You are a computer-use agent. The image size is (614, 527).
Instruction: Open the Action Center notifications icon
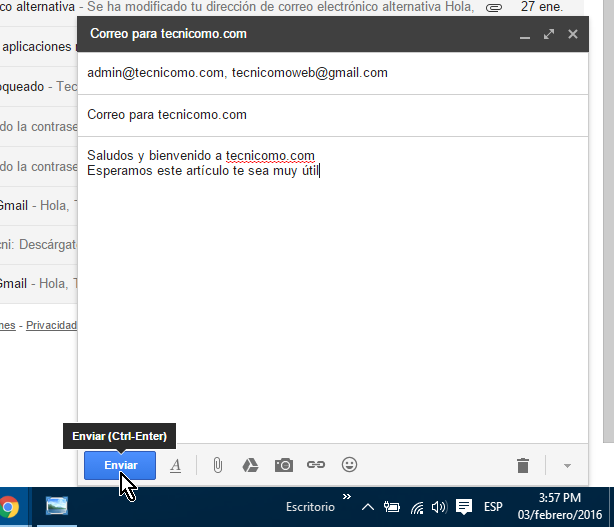pos(464,507)
